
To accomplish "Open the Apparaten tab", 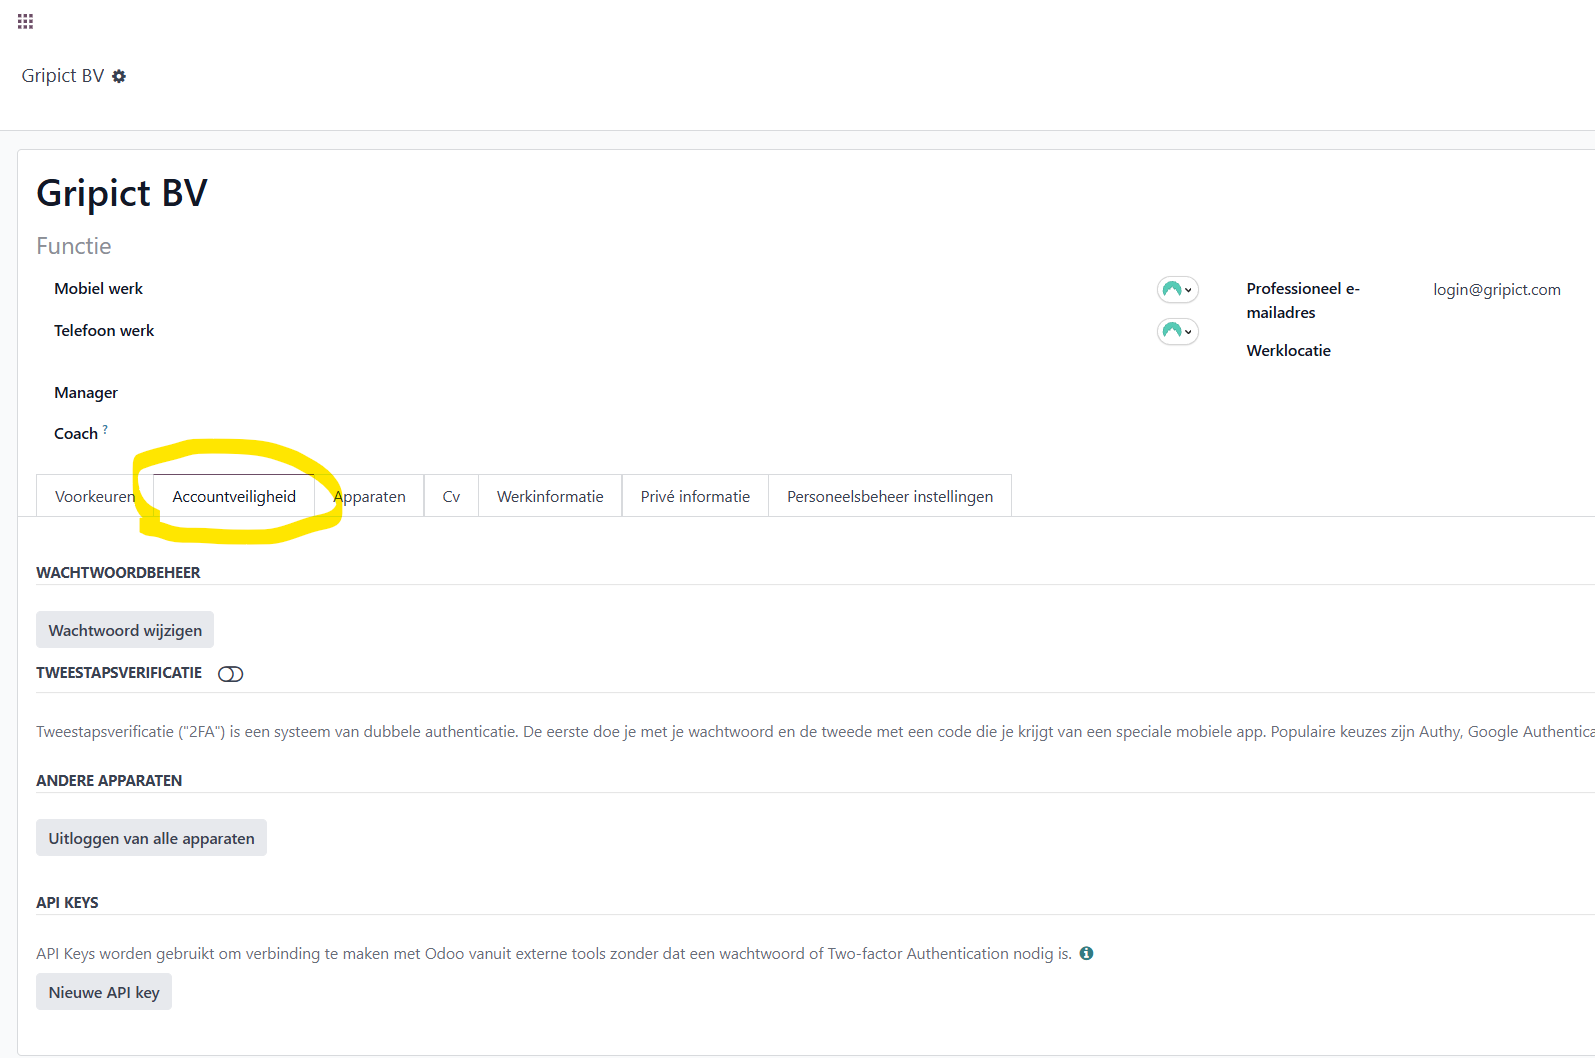I will point(370,497).
